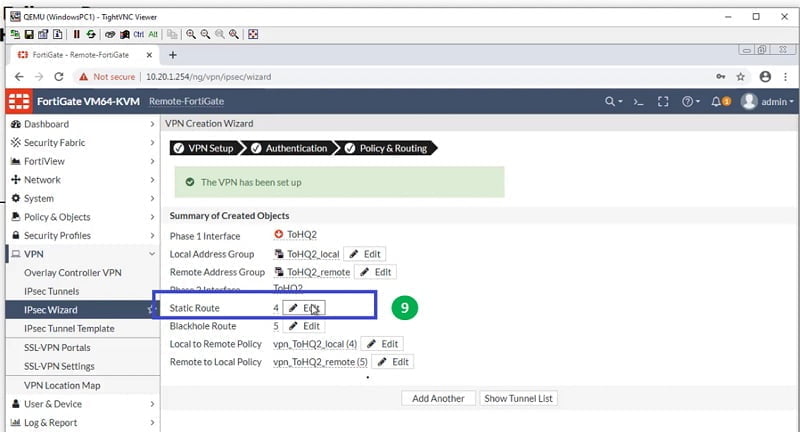Expand FortiView menu
This screenshot has width=800, height=432.
83,161
